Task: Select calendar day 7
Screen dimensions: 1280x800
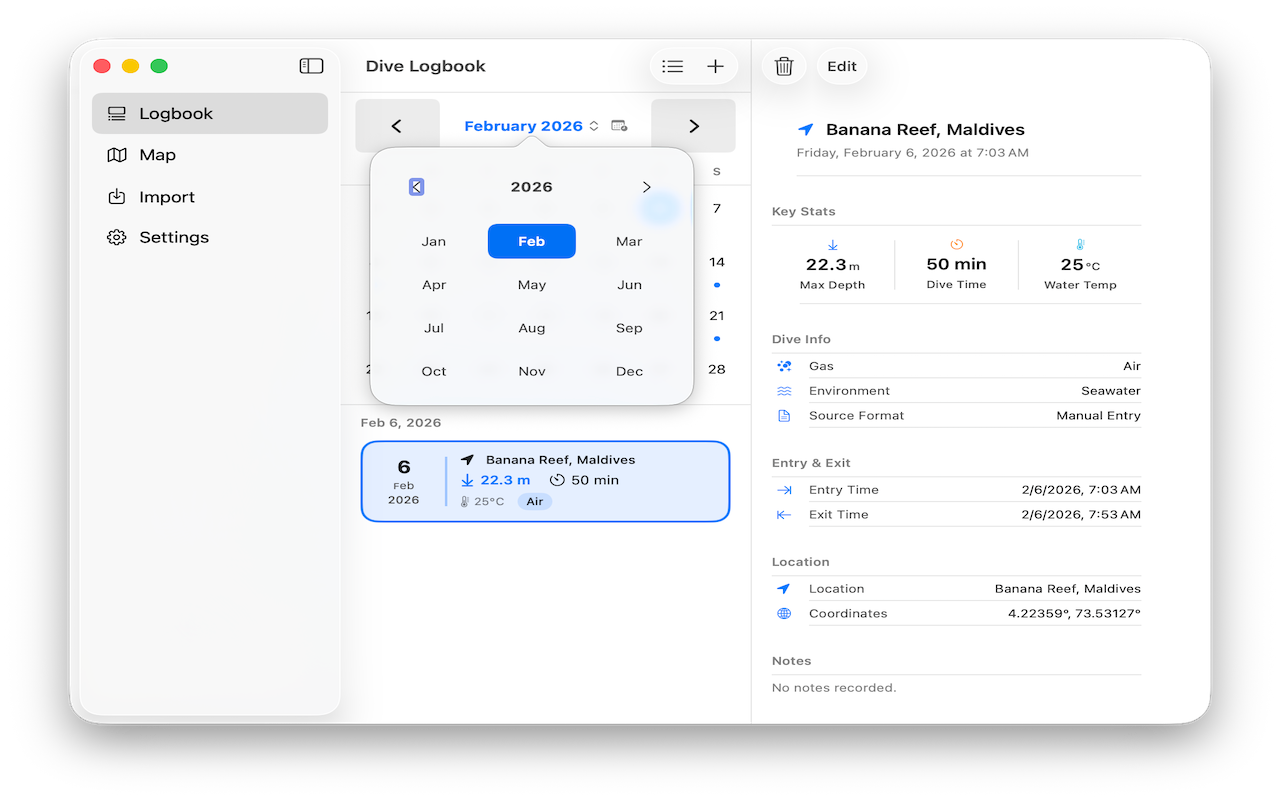Action: tap(716, 209)
